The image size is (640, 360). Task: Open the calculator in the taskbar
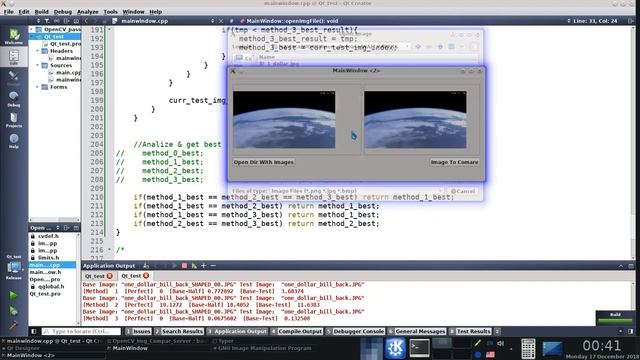point(528,348)
